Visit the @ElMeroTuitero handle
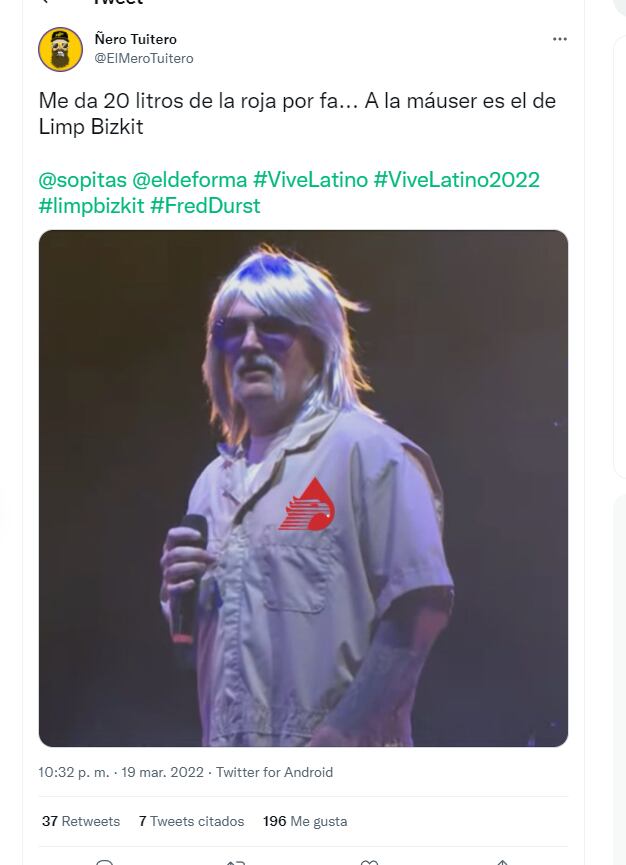 tap(143, 58)
